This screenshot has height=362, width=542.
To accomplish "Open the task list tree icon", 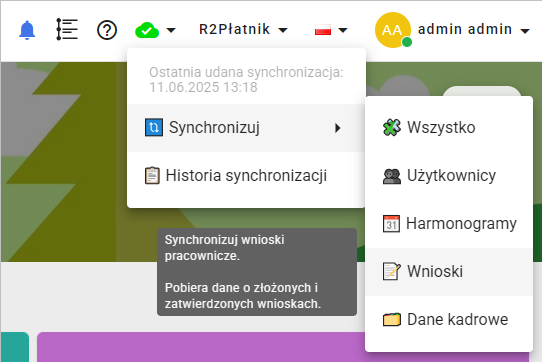I will click(x=67, y=29).
